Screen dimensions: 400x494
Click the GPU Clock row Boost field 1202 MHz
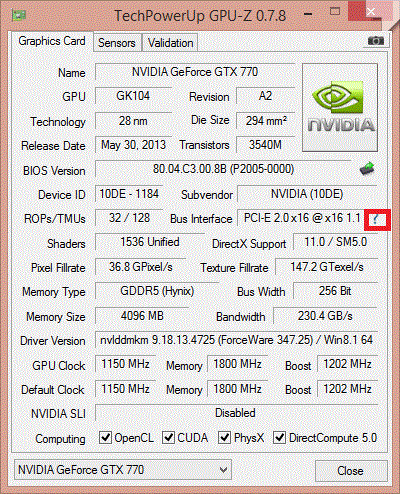(x=347, y=364)
